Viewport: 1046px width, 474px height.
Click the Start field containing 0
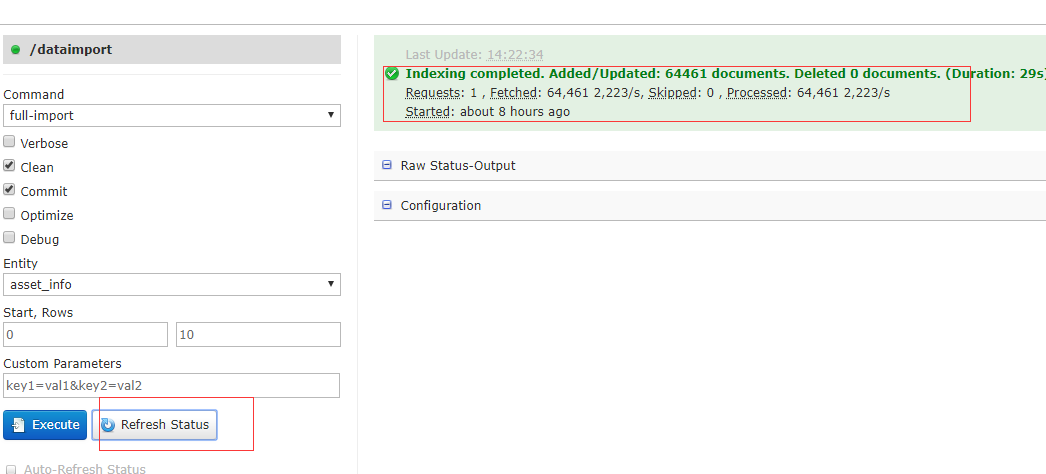(x=86, y=334)
